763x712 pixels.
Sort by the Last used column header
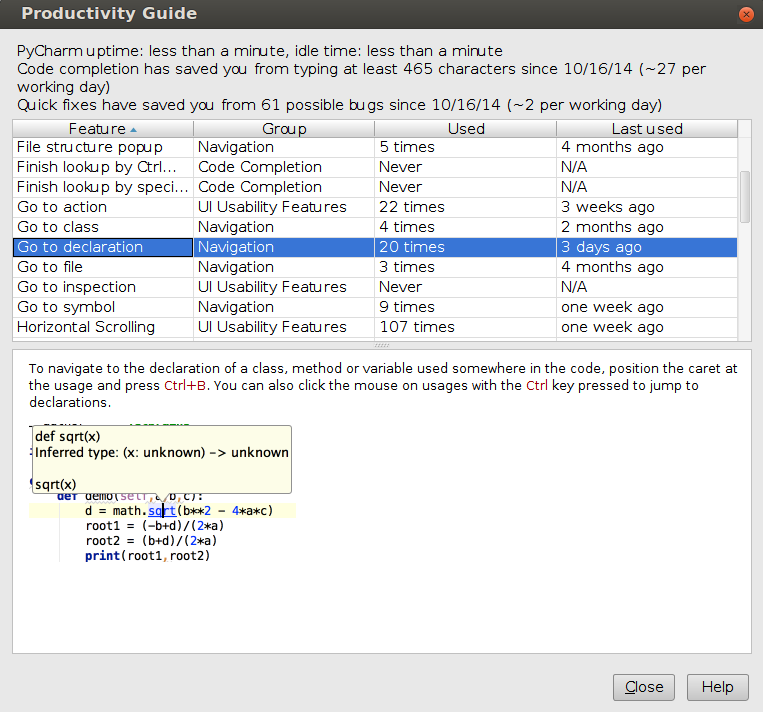click(x=647, y=129)
